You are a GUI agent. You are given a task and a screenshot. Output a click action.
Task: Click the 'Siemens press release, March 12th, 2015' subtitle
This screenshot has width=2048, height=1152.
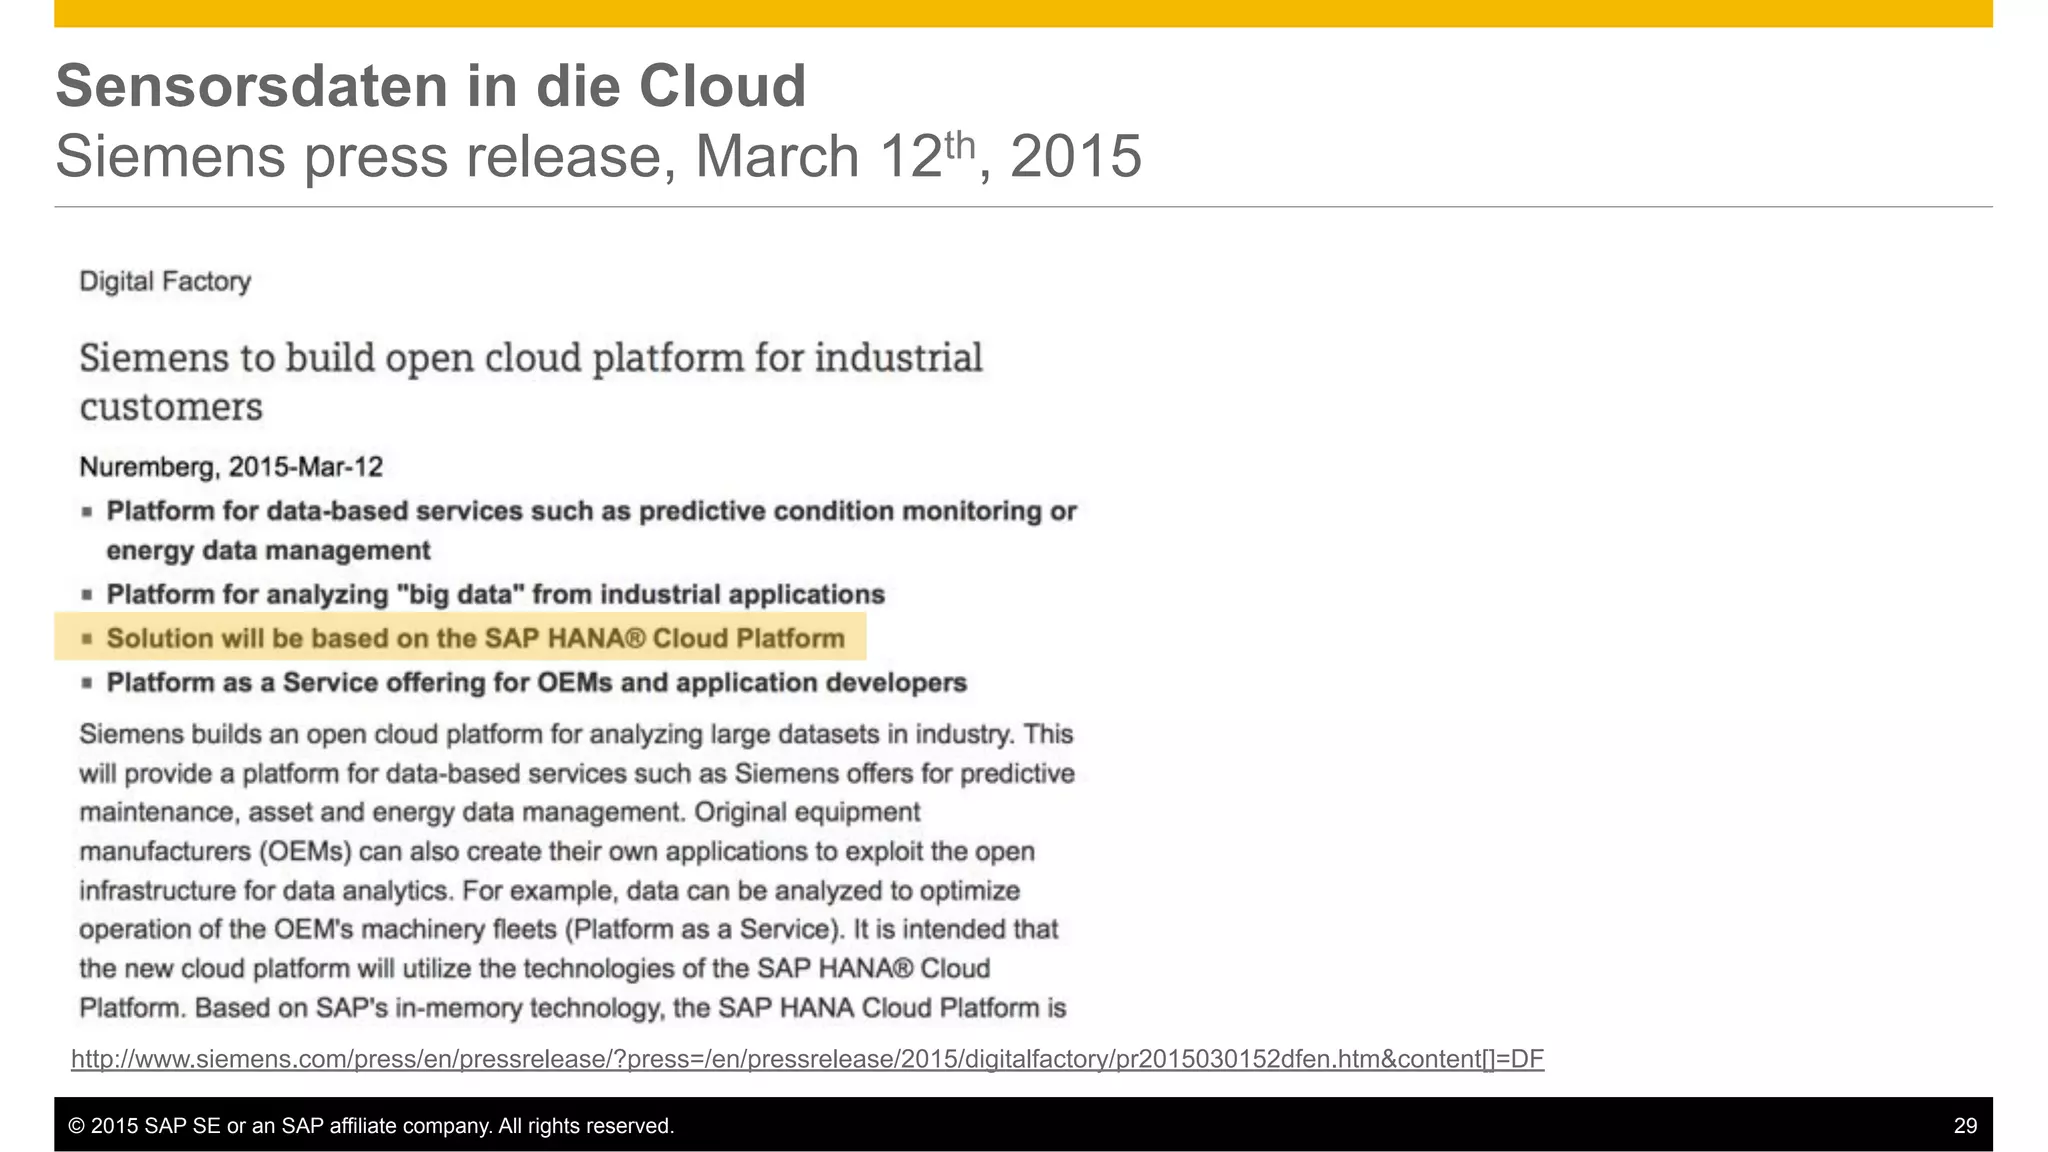(598, 156)
